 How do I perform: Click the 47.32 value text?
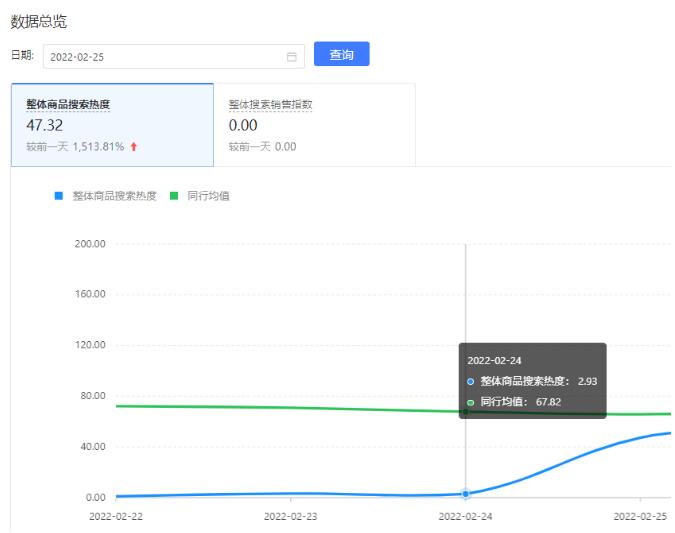coord(45,125)
